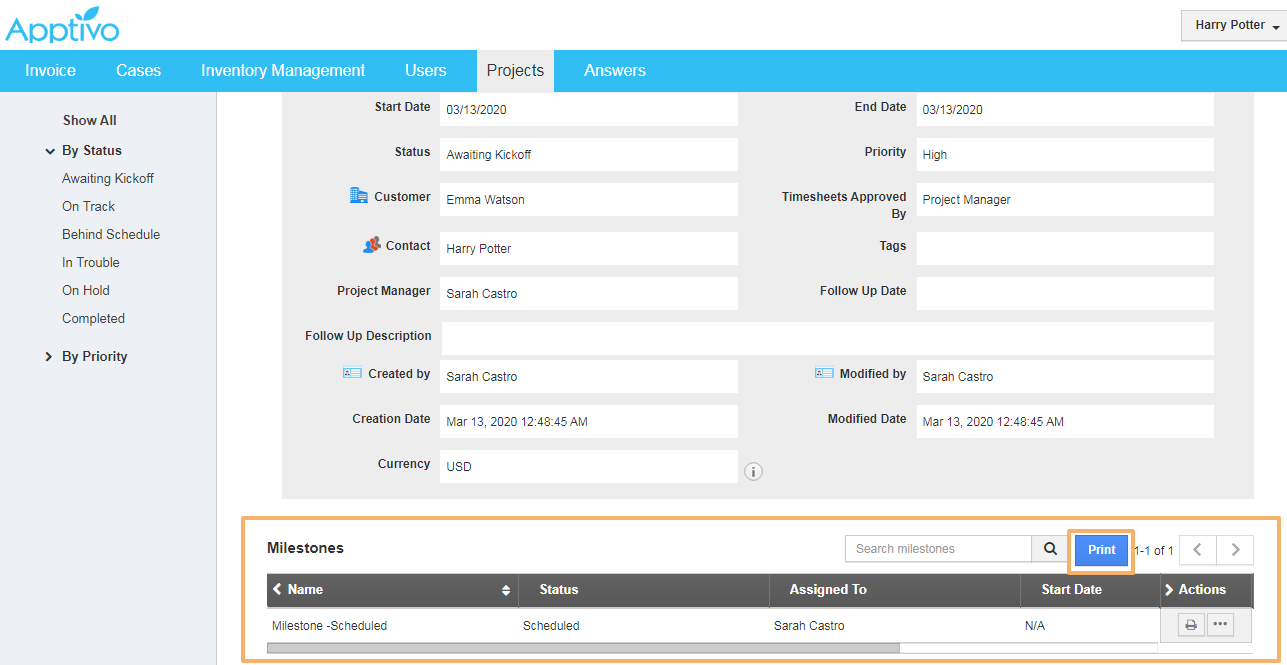Viewport: 1287px width, 665px height.
Task: Open the Harry Potter user dropdown
Action: pos(1233,25)
